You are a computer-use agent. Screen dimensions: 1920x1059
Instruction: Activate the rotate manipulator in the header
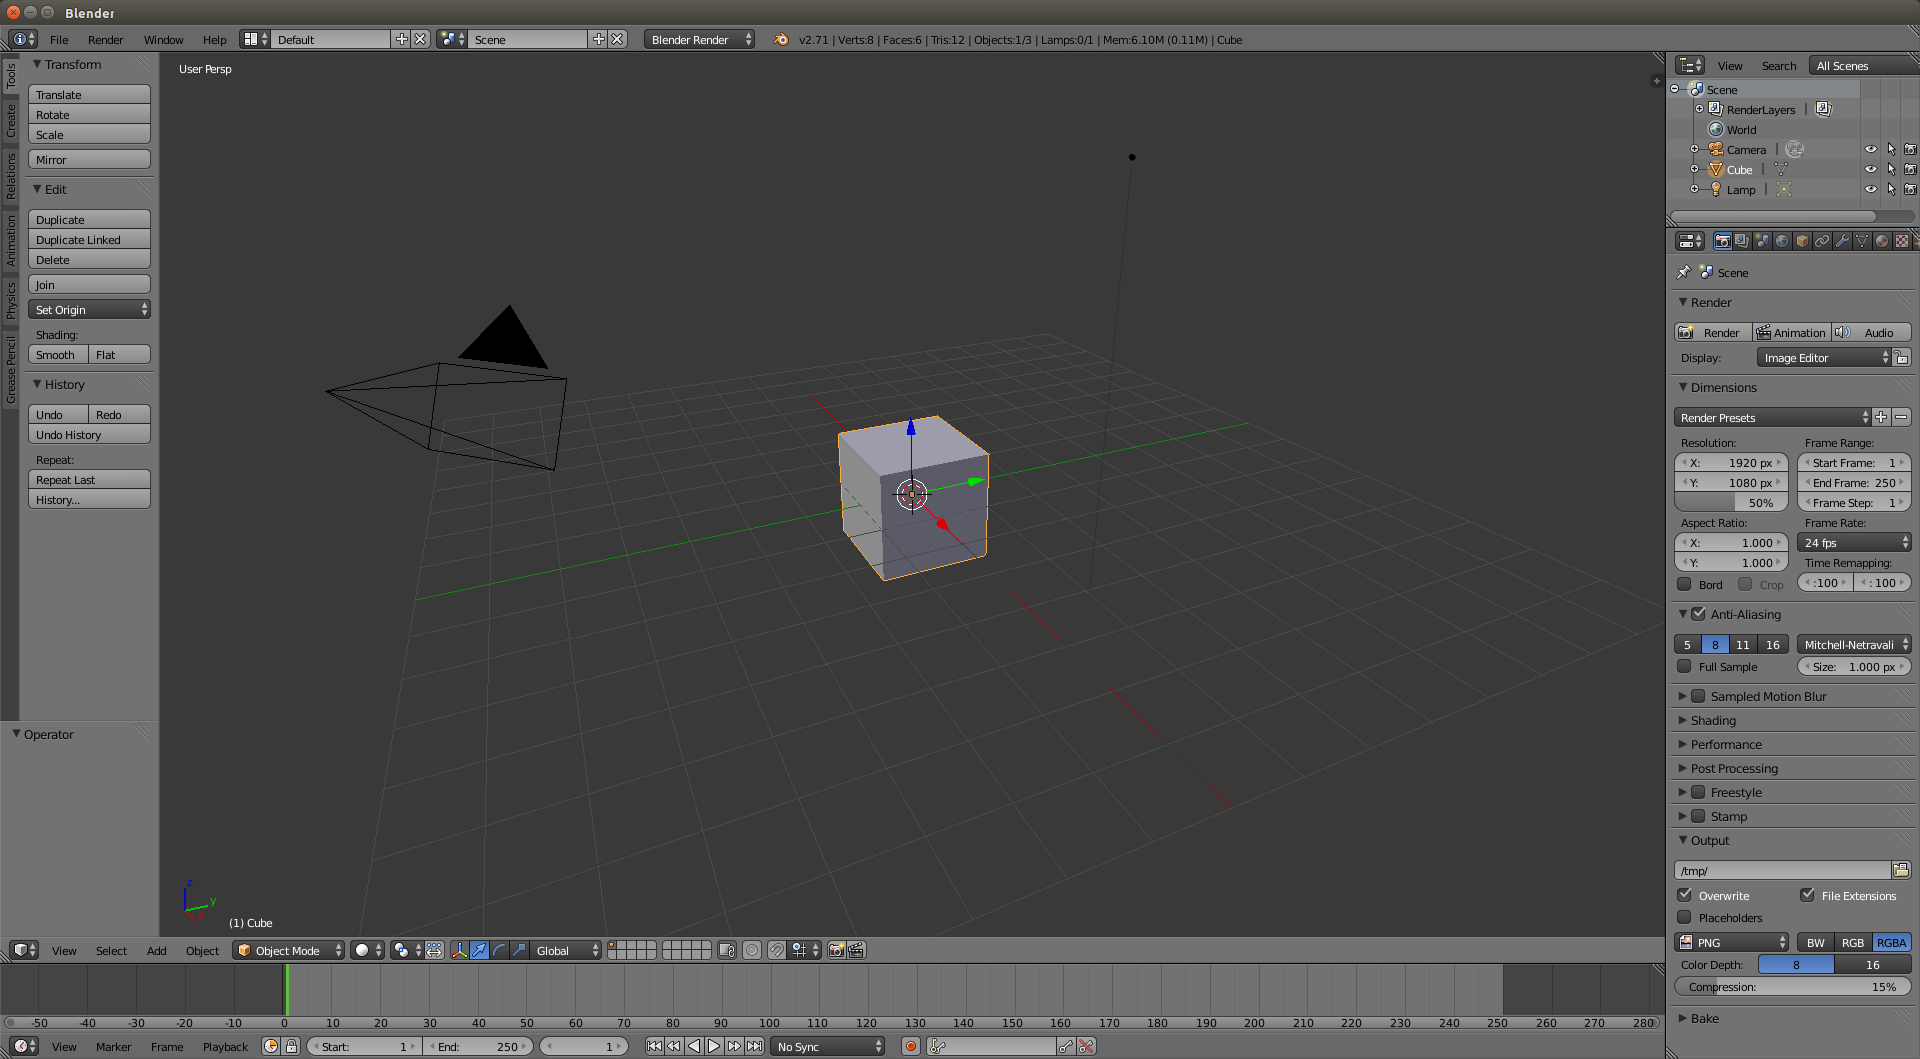click(x=499, y=950)
